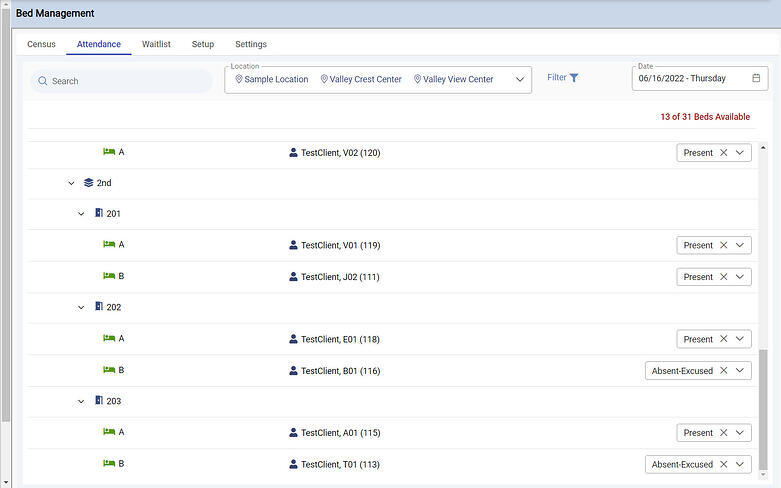Click the room 202 door icon
This screenshot has height=488, width=781.
99,306
